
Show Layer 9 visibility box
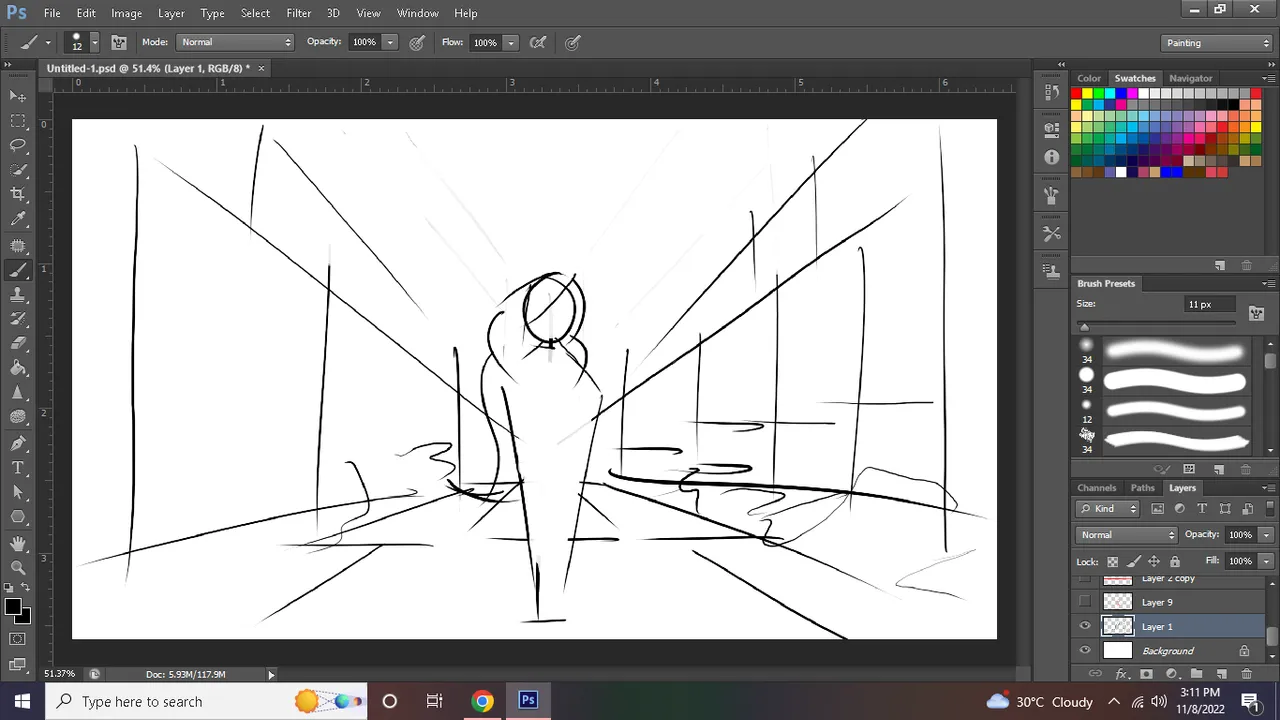pyautogui.click(x=1085, y=602)
